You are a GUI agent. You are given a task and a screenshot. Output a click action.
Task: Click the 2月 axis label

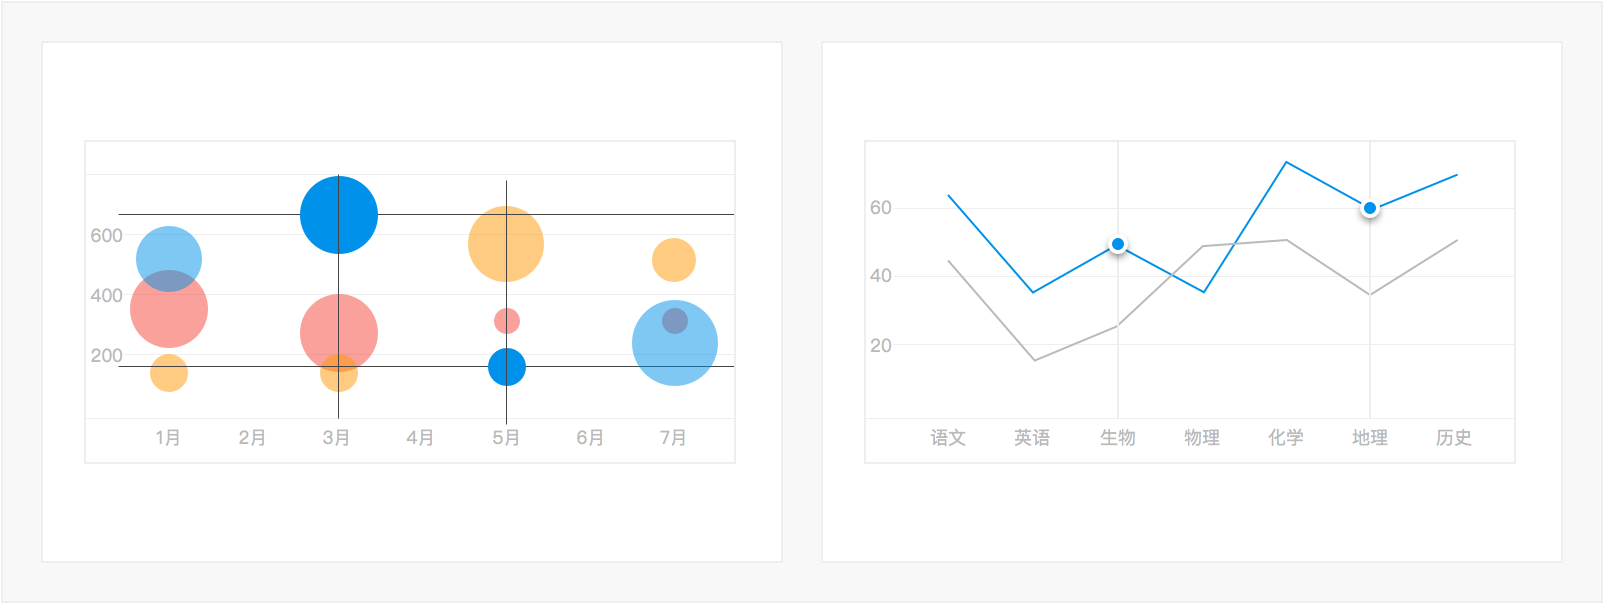252,437
